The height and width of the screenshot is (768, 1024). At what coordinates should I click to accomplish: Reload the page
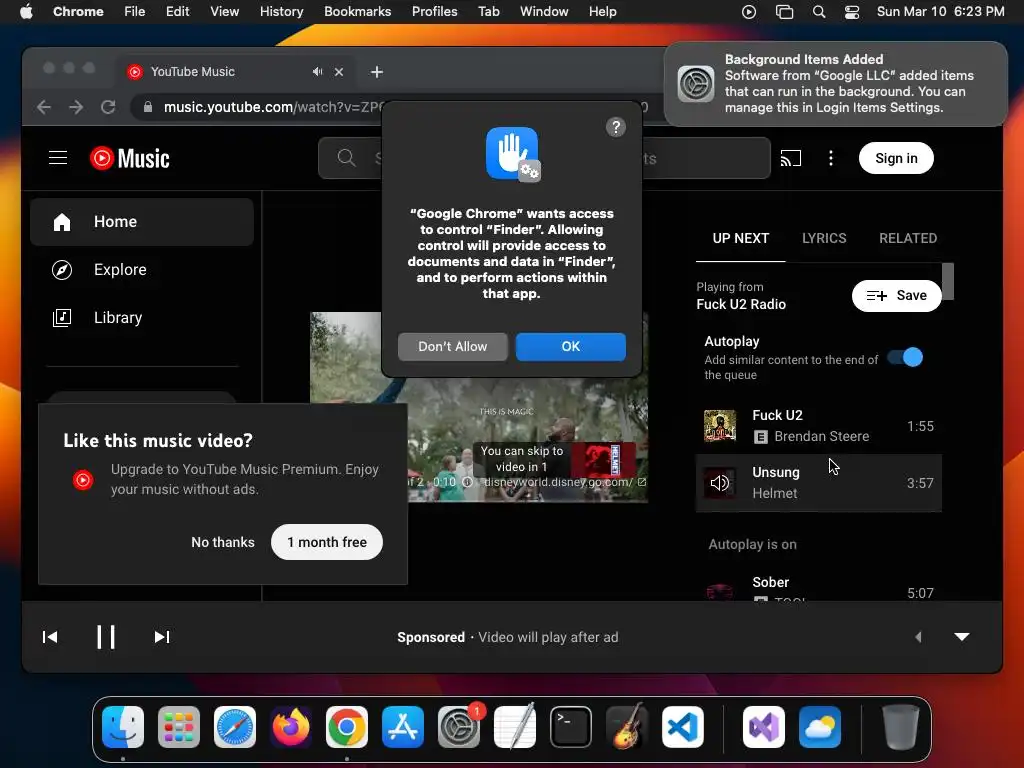[108, 106]
